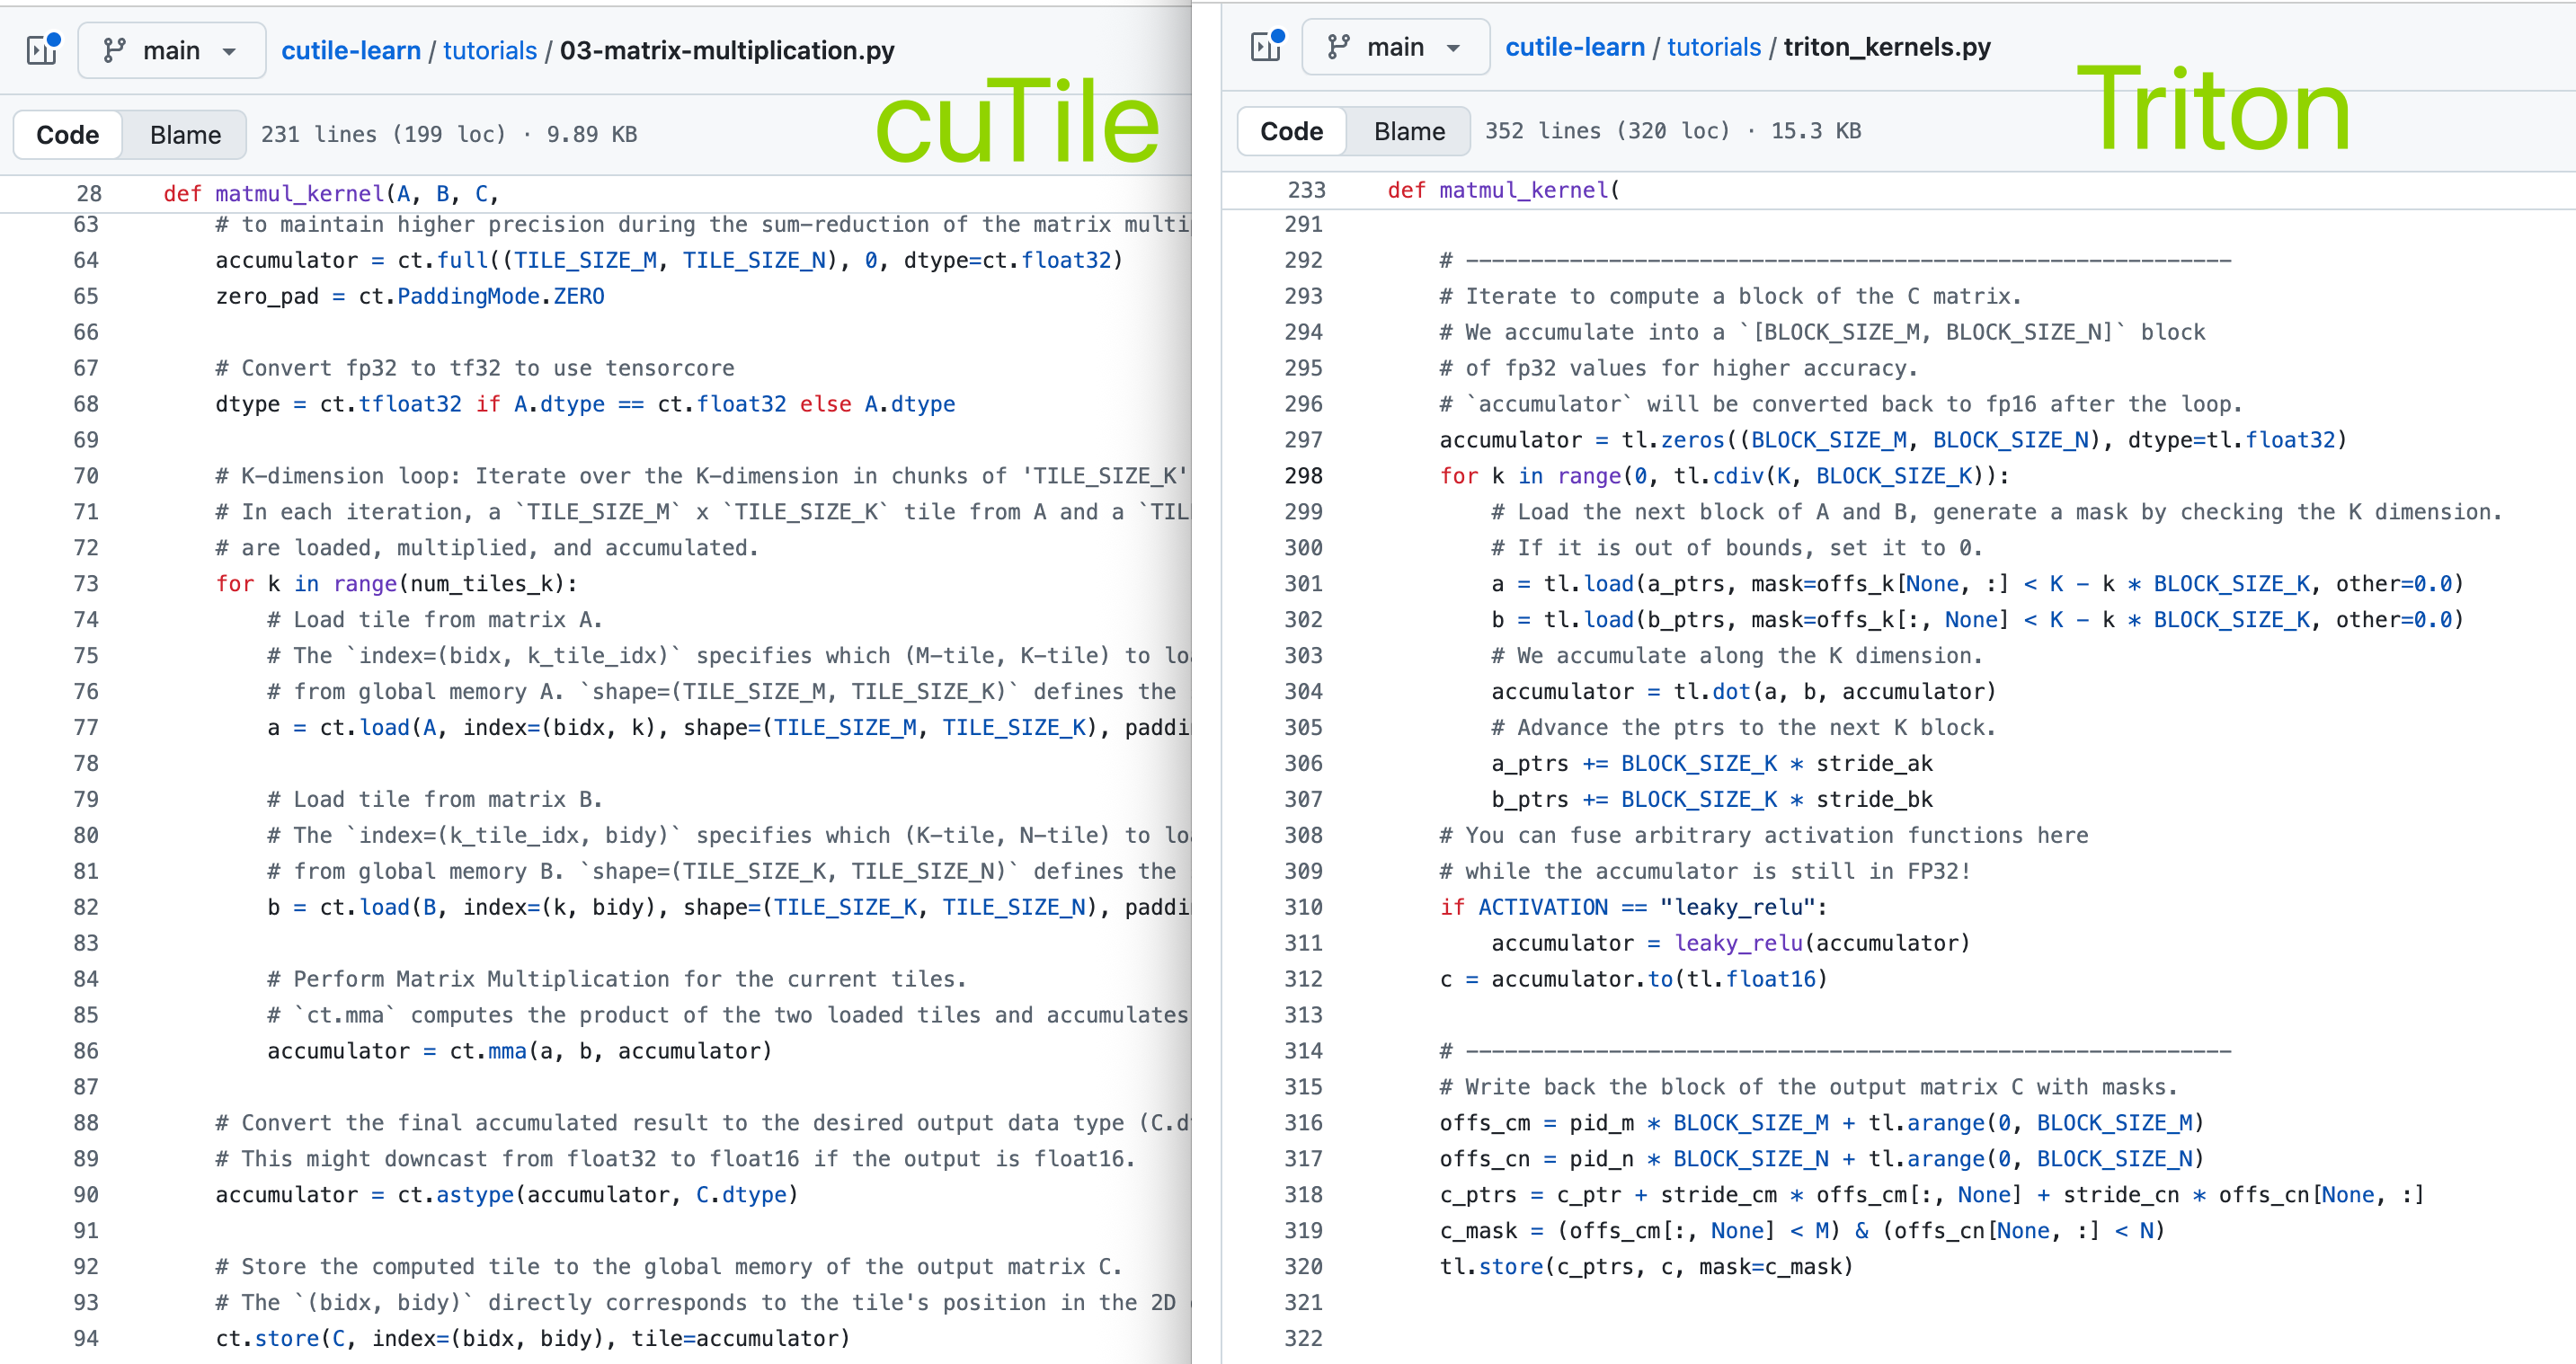Image resolution: width=2576 pixels, height=1364 pixels.
Task: Click the branch icon beside main on cuTile side
Action: click(116, 49)
